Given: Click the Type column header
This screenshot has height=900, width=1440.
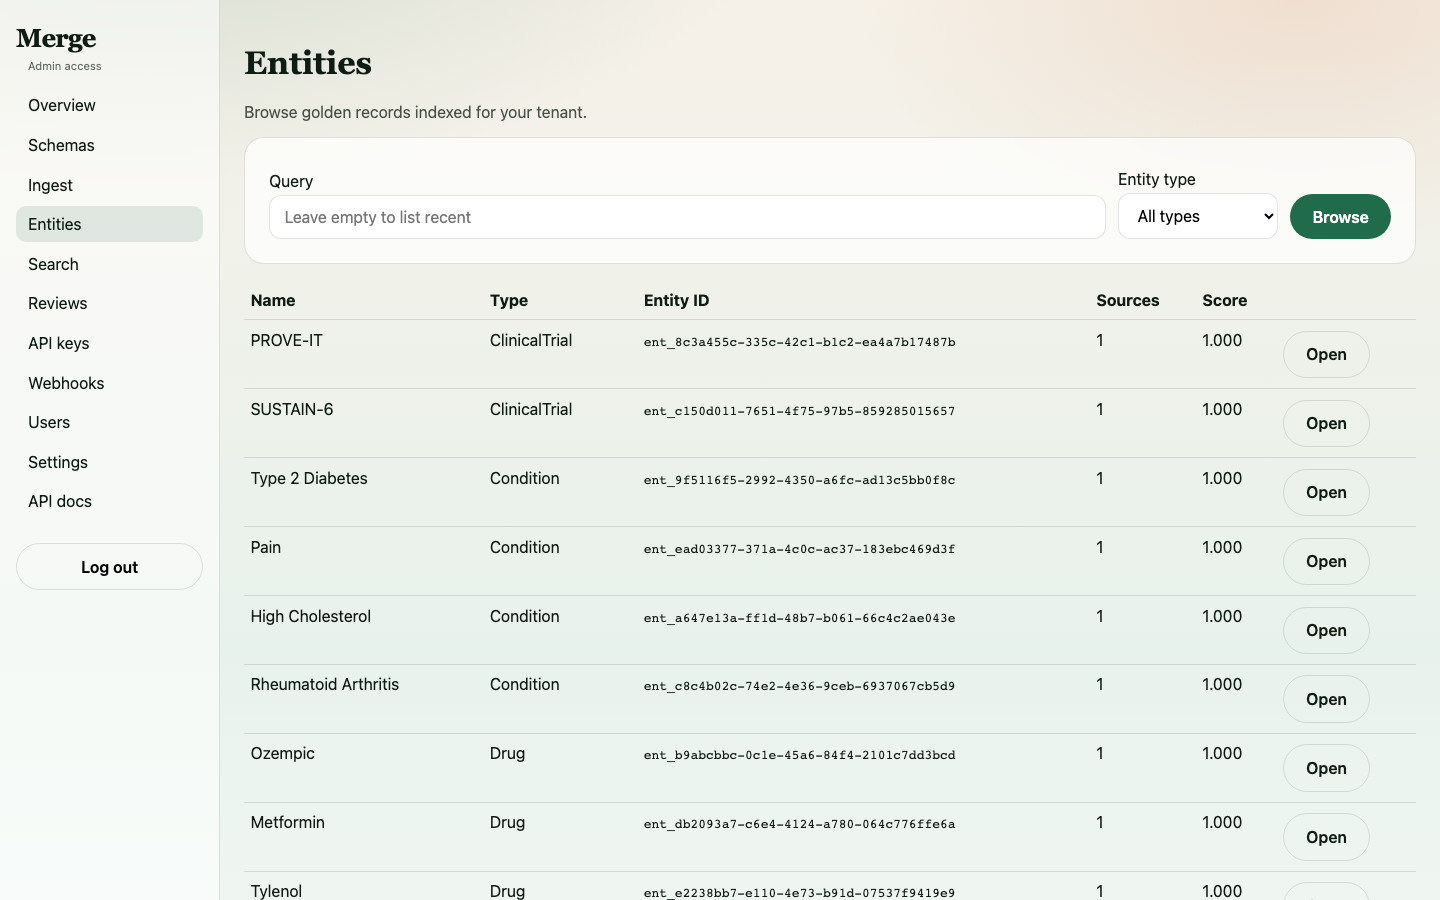Looking at the screenshot, I should (509, 300).
